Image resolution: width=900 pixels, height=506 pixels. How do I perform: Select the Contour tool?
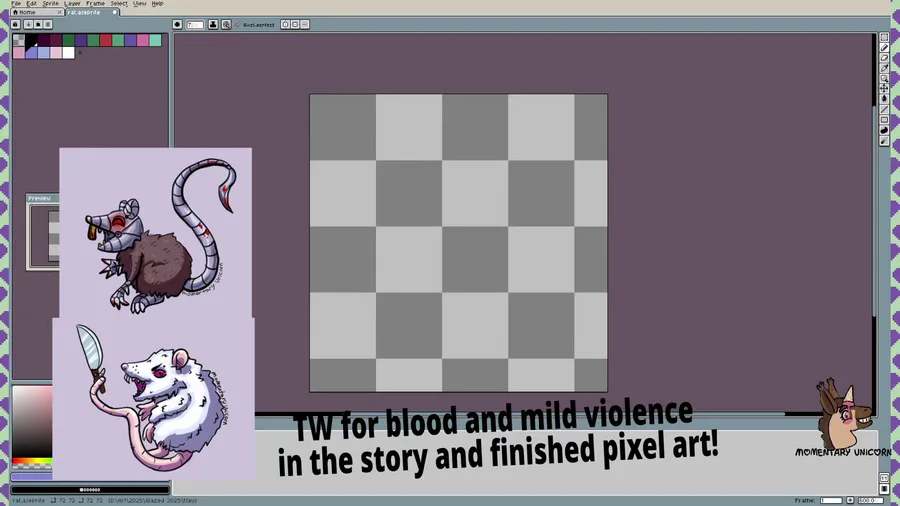[x=884, y=130]
